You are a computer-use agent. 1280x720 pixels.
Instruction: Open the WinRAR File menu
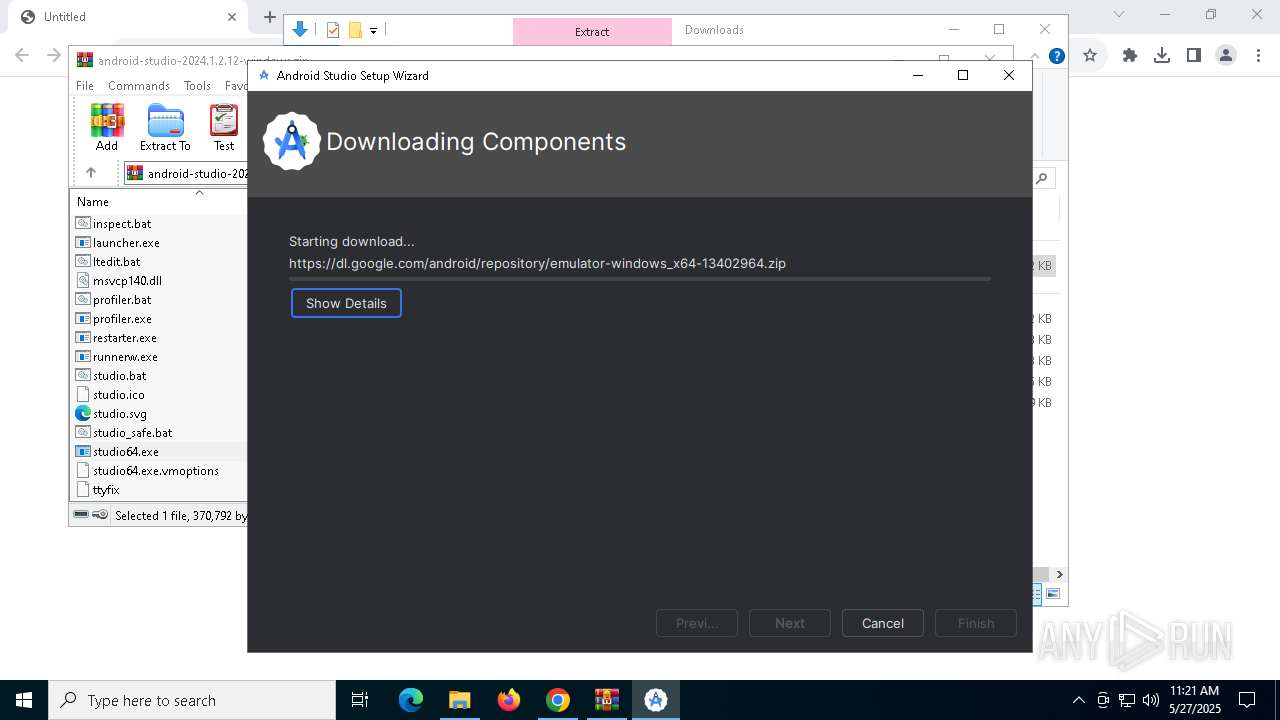[x=85, y=86]
